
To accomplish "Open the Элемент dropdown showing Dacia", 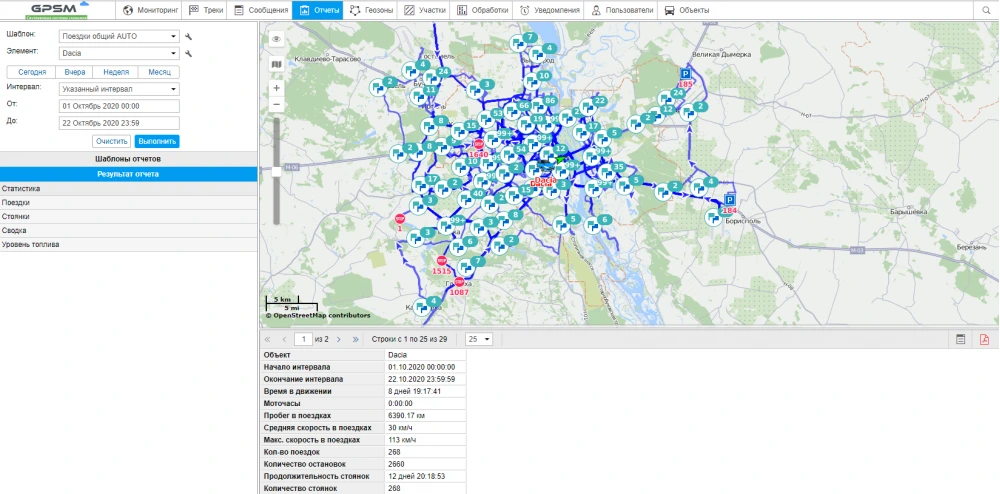I will tap(119, 54).
